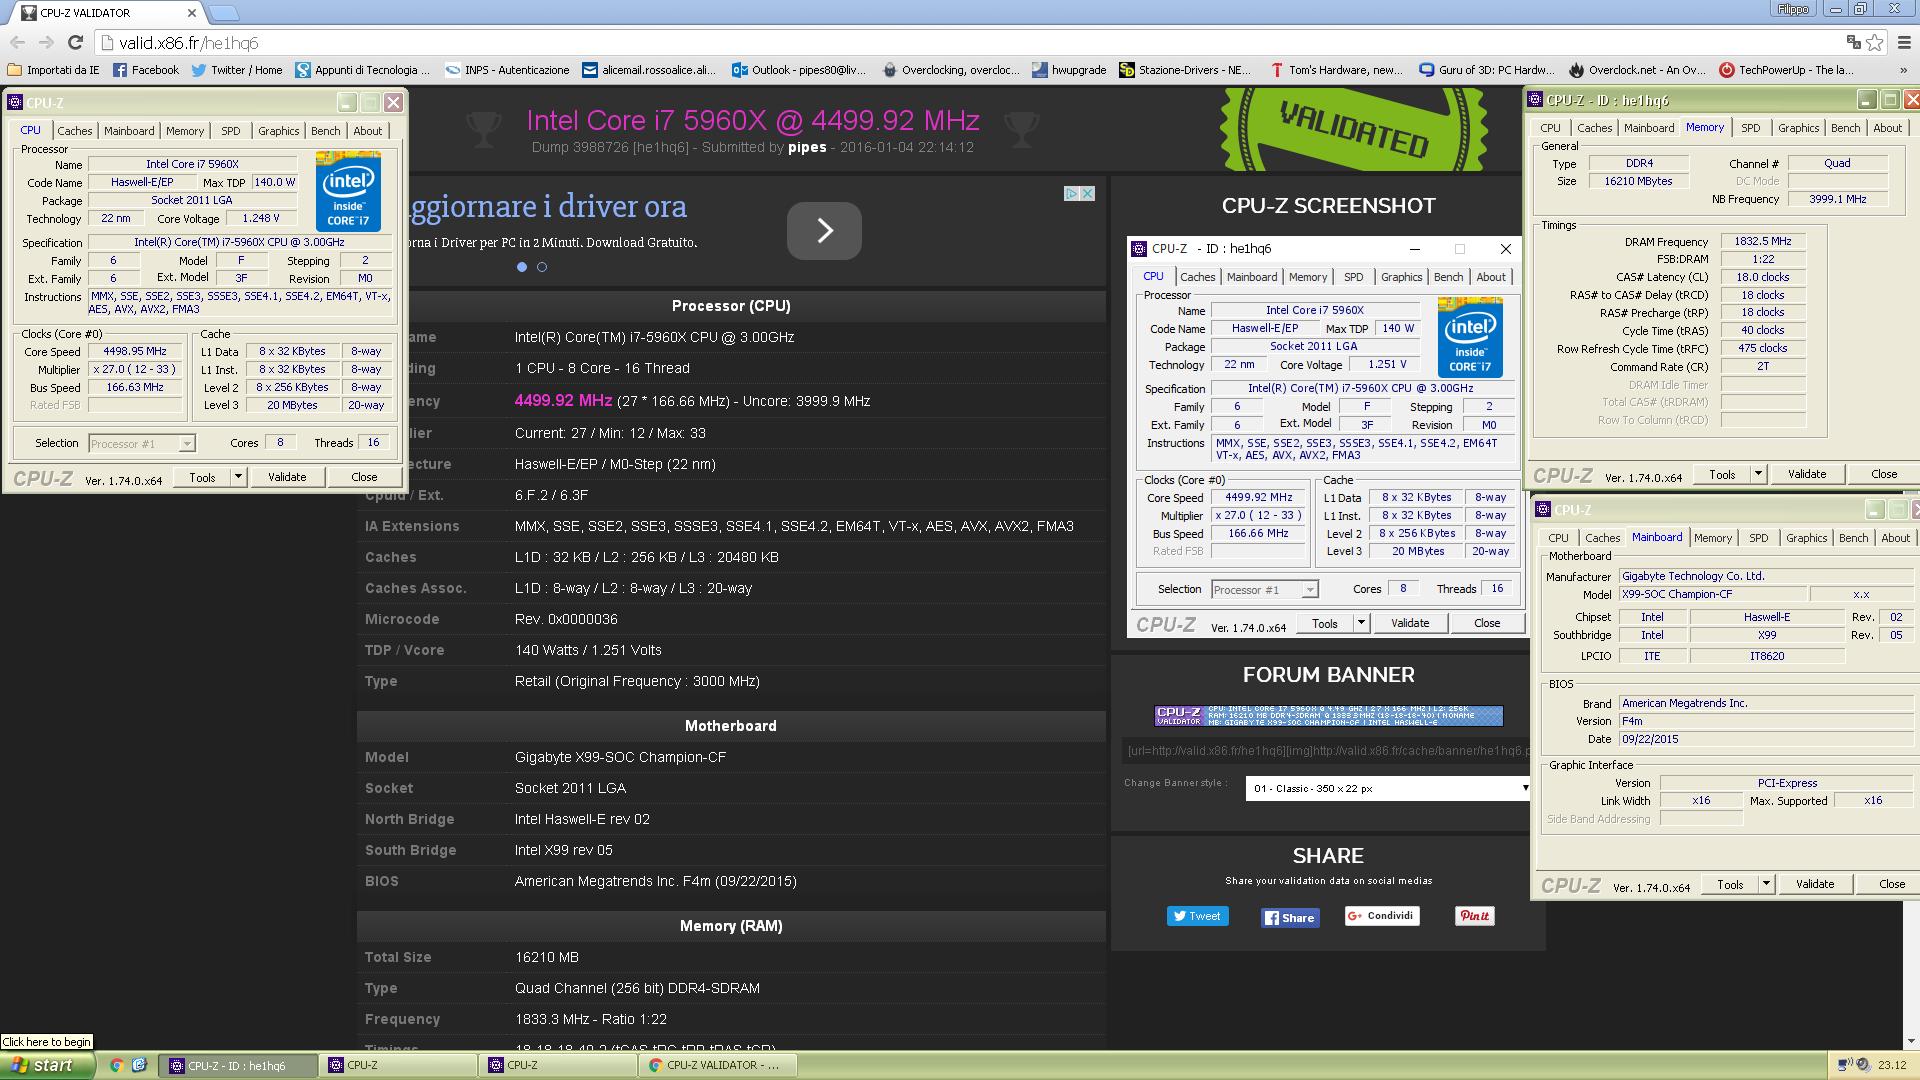Image resolution: width=1920 pixels, height=1080 pixels.
Task: Open the Graphics tab in the Memory CPU-Z window
Action: (1798, 128)
